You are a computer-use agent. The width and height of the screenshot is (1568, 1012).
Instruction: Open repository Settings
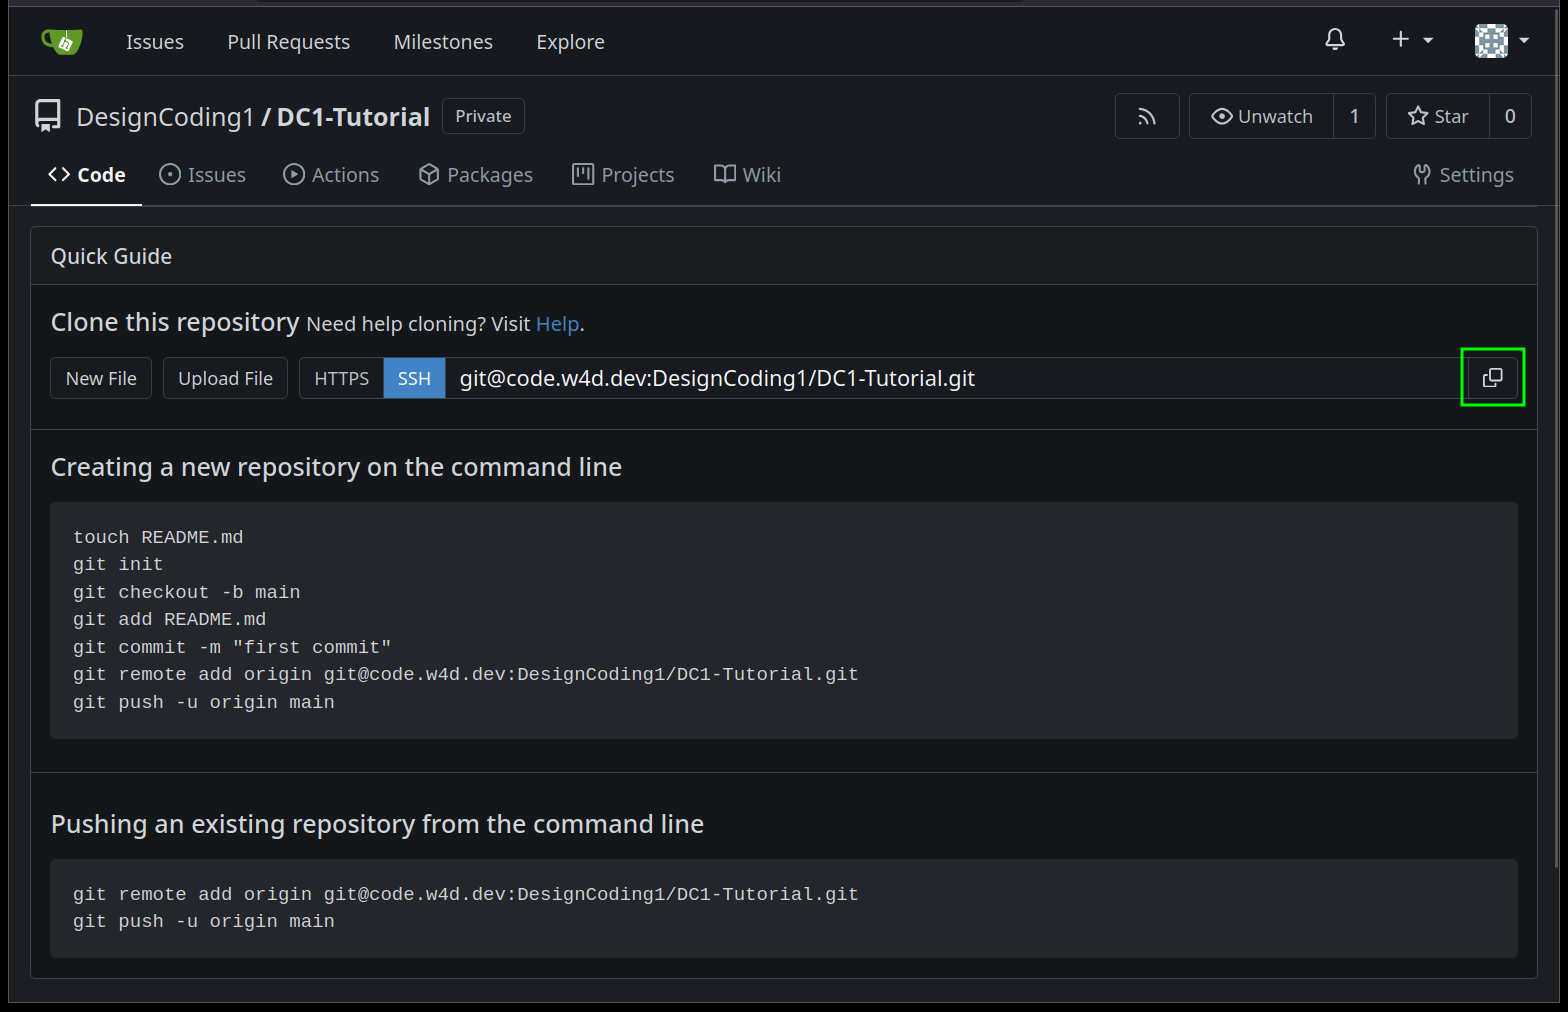pos(1463,175)
